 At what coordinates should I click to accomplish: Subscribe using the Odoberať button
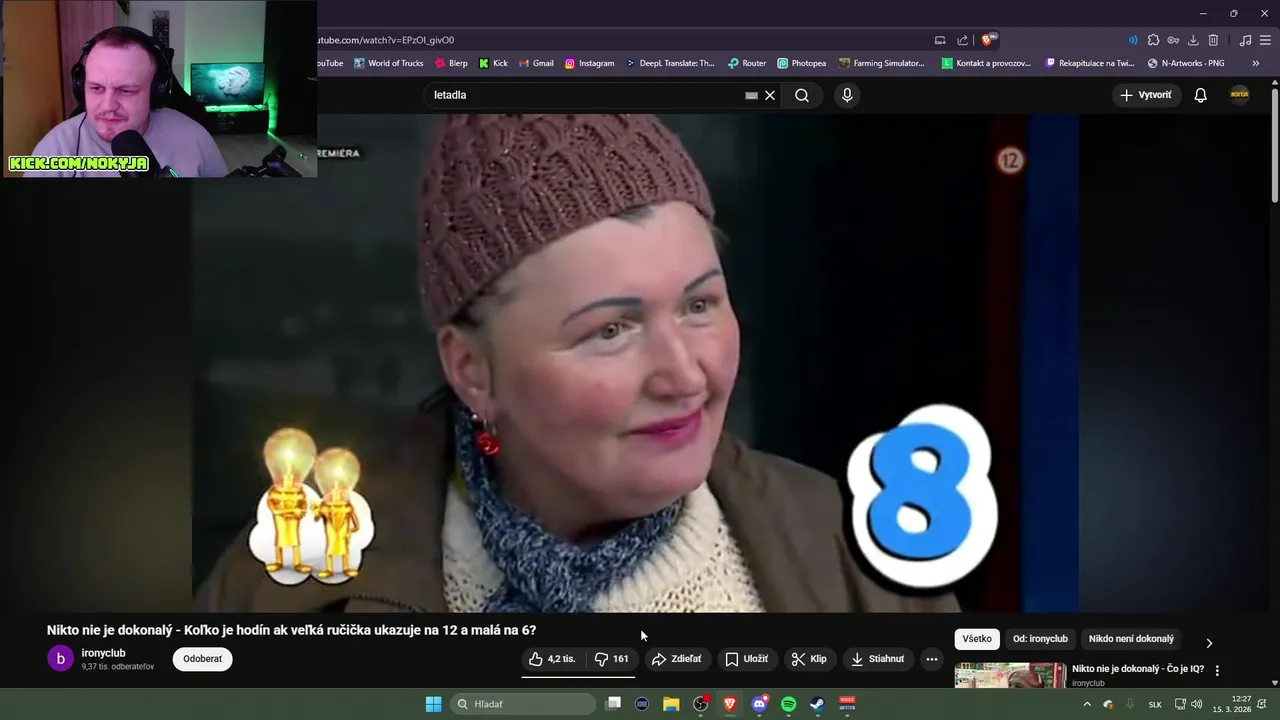pos(202,659)
